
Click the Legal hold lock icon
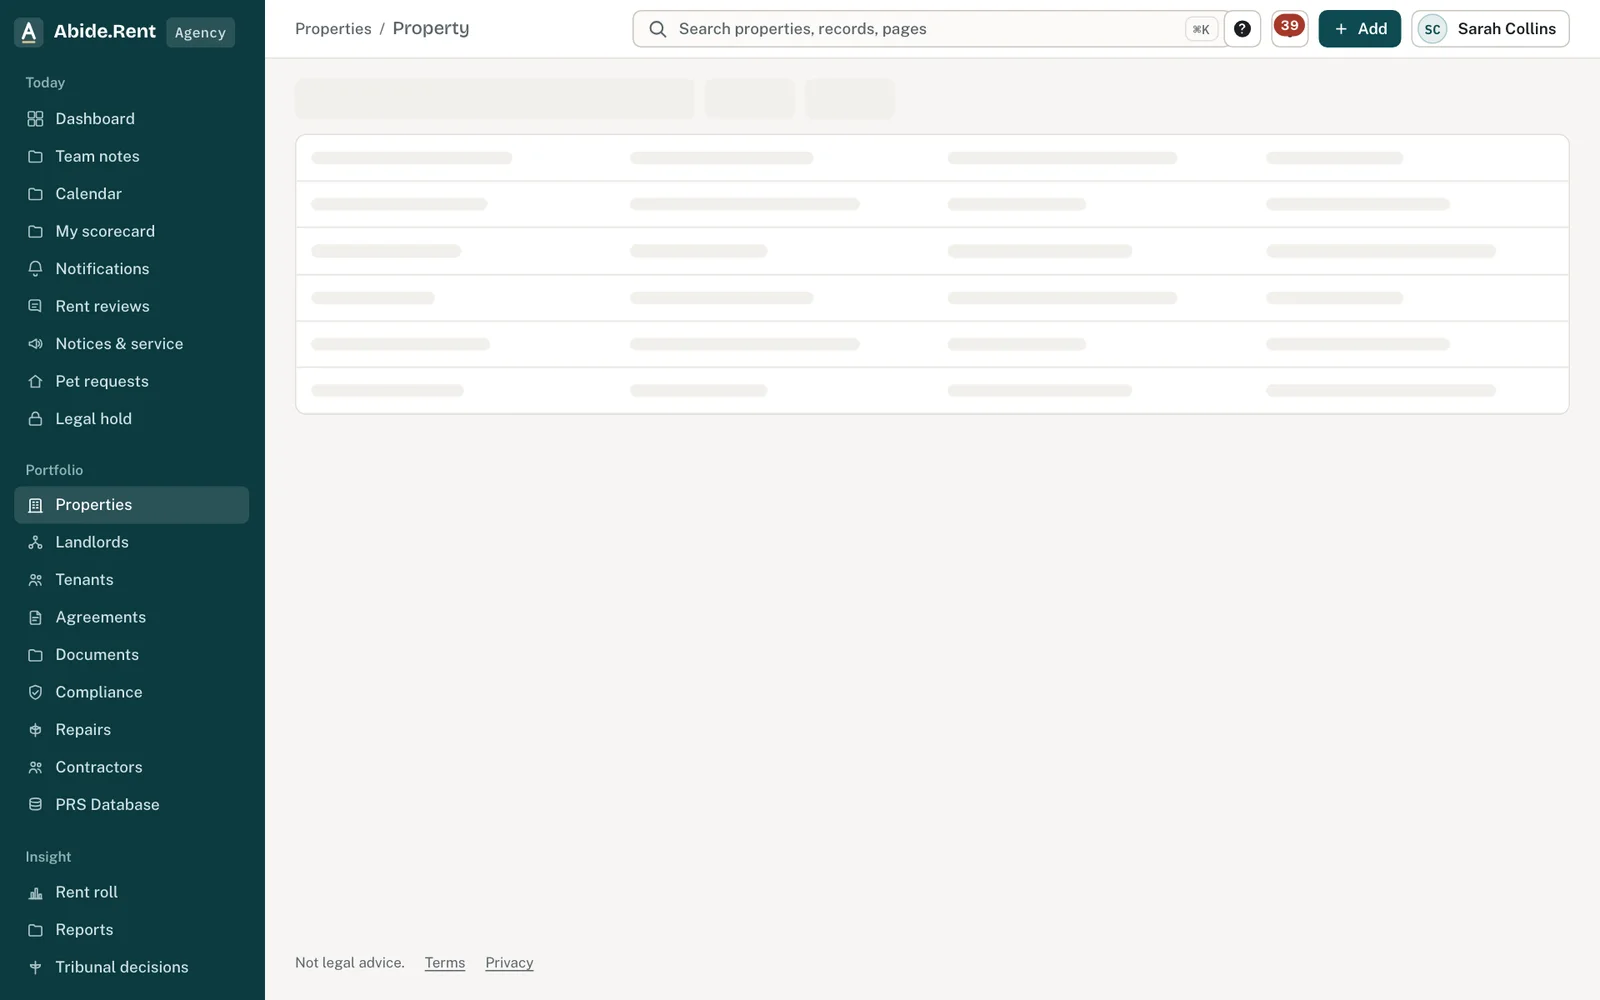coord(35,419)
